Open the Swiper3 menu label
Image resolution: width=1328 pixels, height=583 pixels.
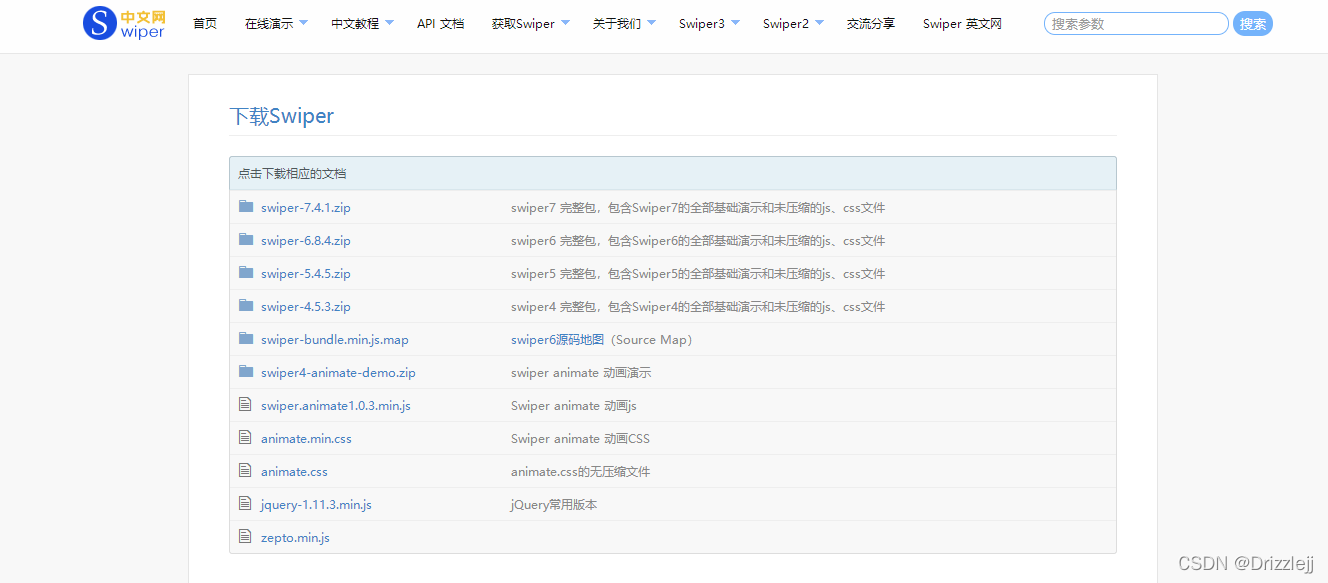click(x=702, y=24)
